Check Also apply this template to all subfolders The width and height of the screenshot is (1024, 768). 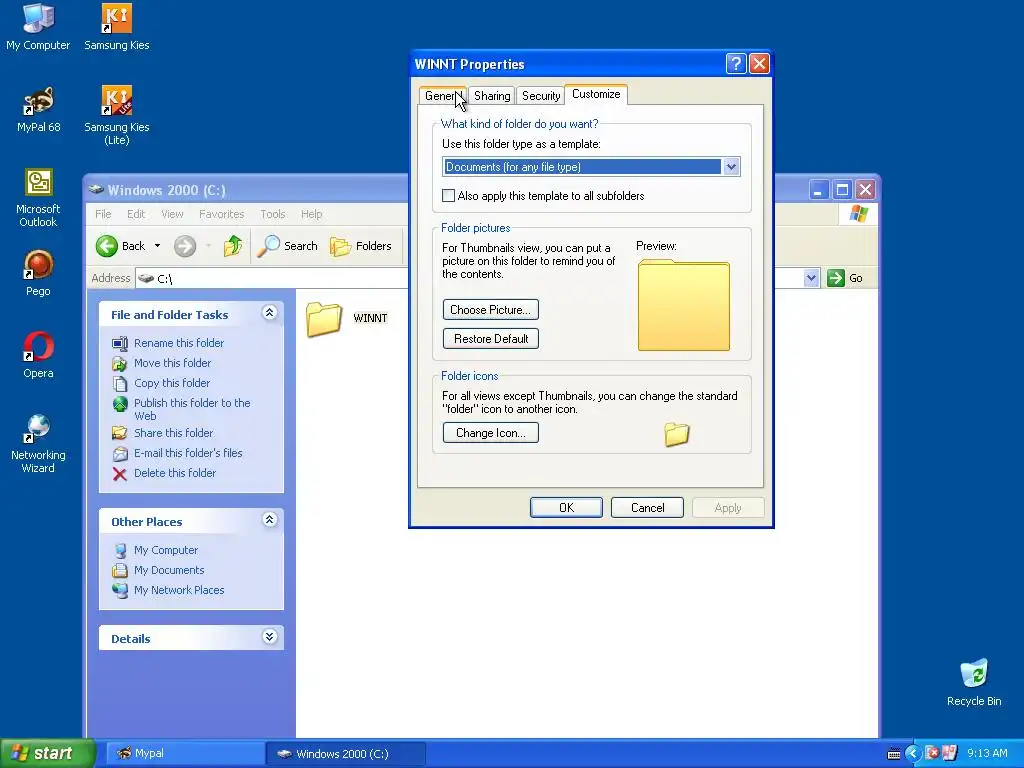(449, 196)
